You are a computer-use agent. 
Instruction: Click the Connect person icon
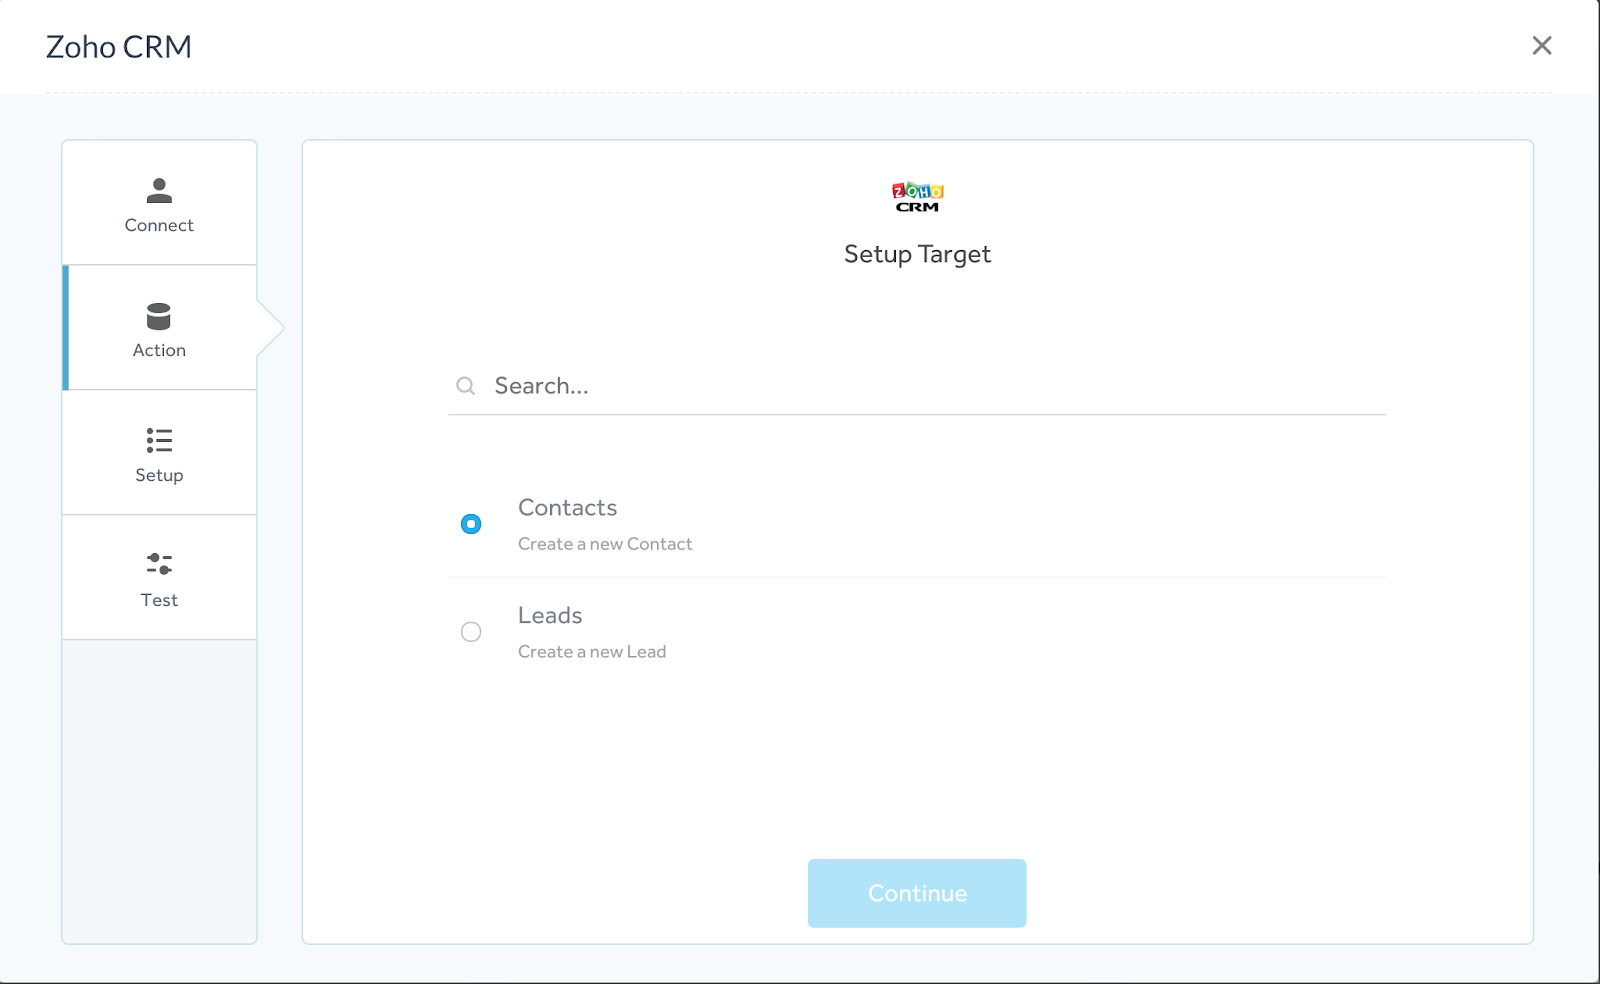(159, 190)
